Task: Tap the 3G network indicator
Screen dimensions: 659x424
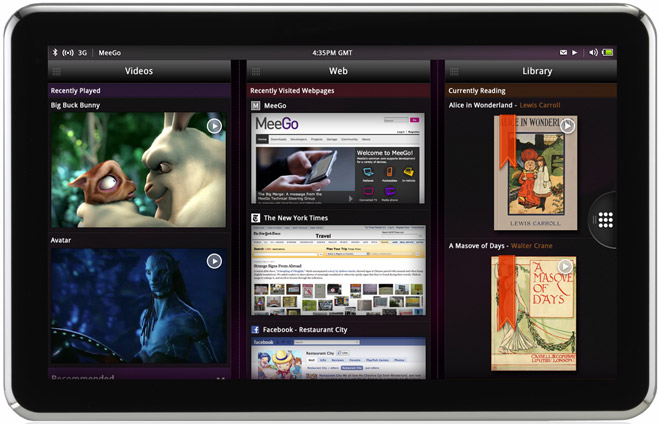Action: point(82,53)
